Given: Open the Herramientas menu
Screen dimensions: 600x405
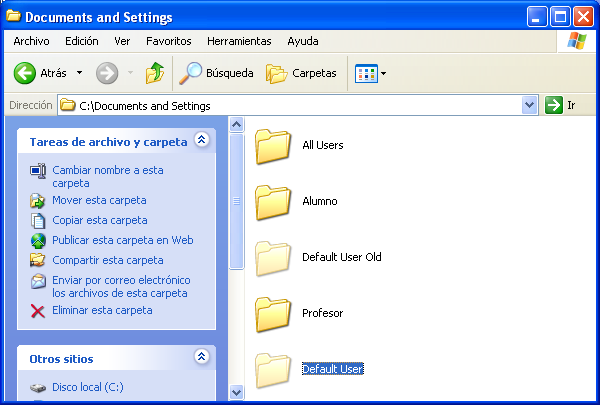Looking at the screenshot, I should [239, 41].
